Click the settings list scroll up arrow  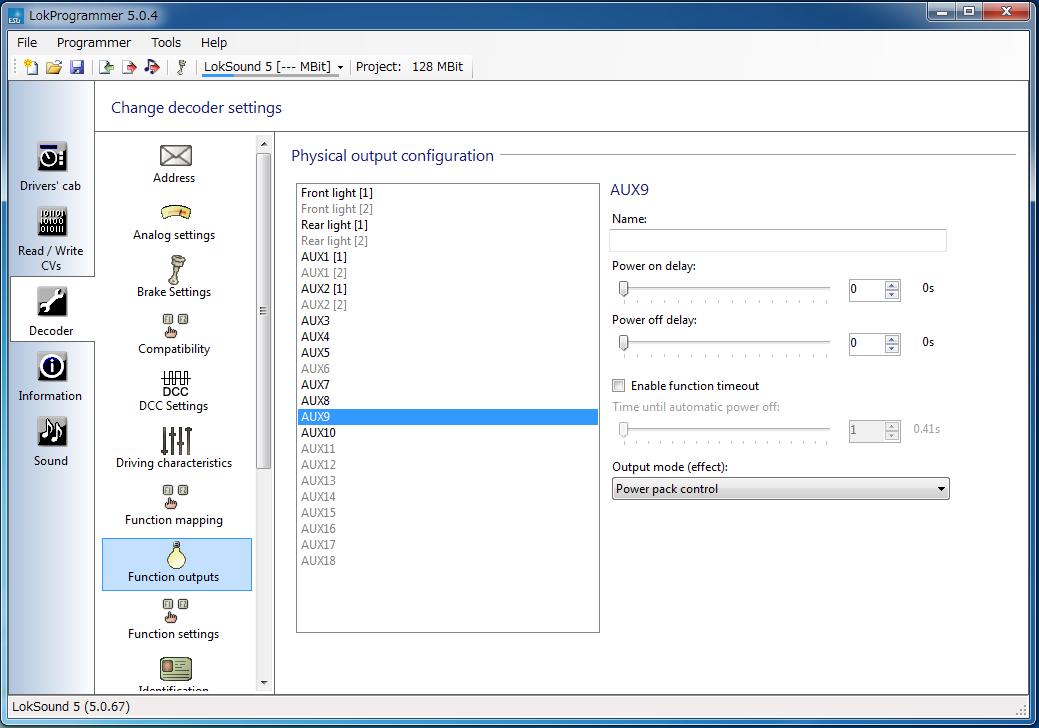264,144
